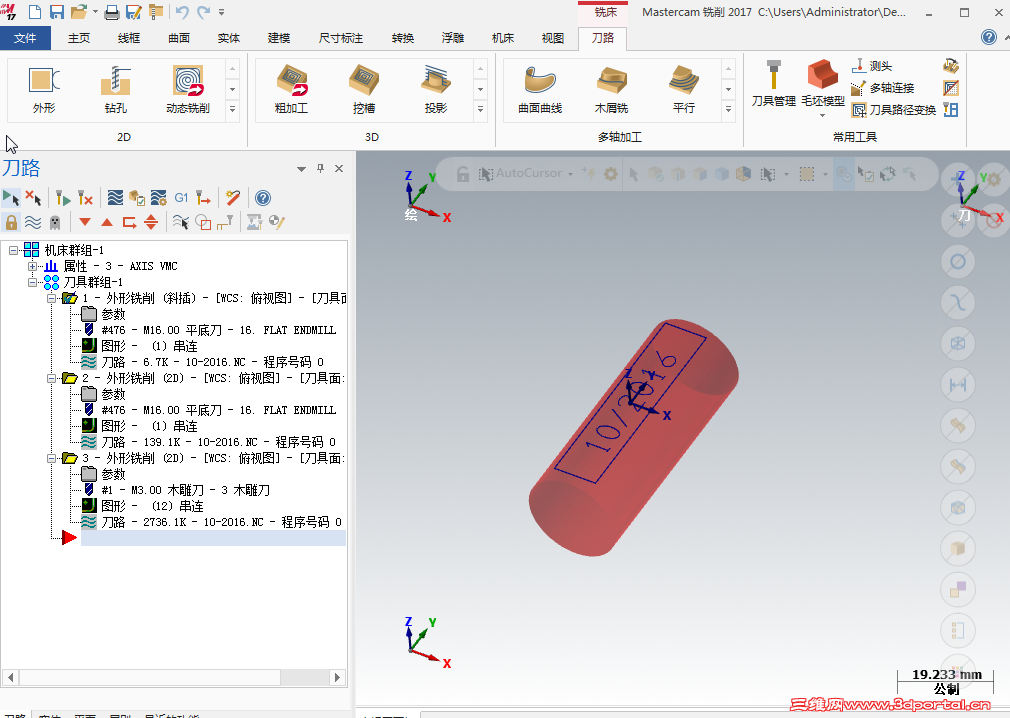Choose Dynamic Mill toolpath
Screen dimensions: 1010x718
point(188,90)
